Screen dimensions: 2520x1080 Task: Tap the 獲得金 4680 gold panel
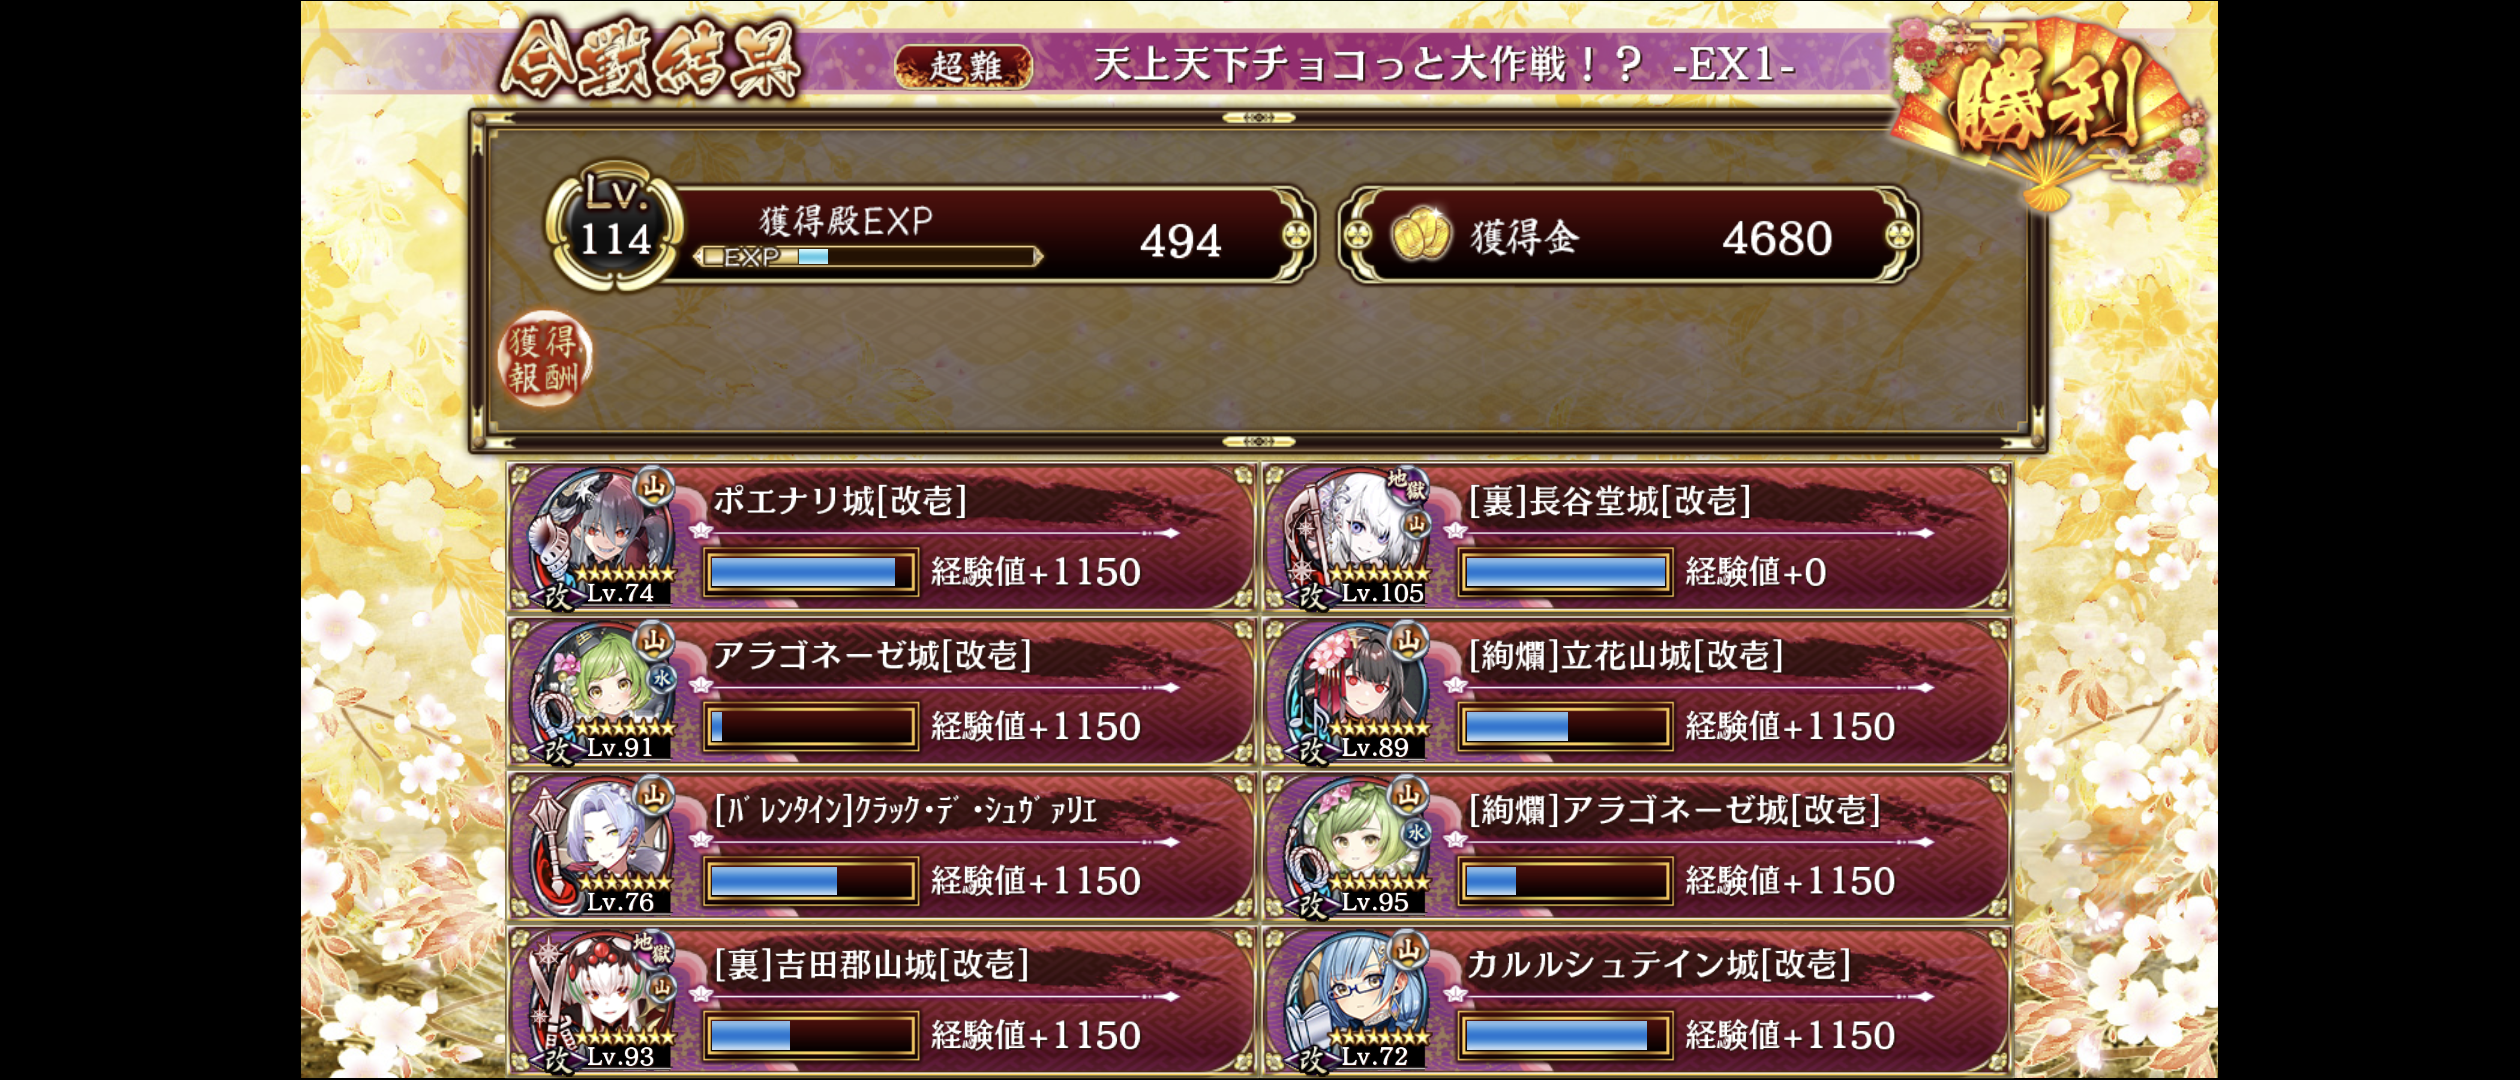tap(1629, 235)
